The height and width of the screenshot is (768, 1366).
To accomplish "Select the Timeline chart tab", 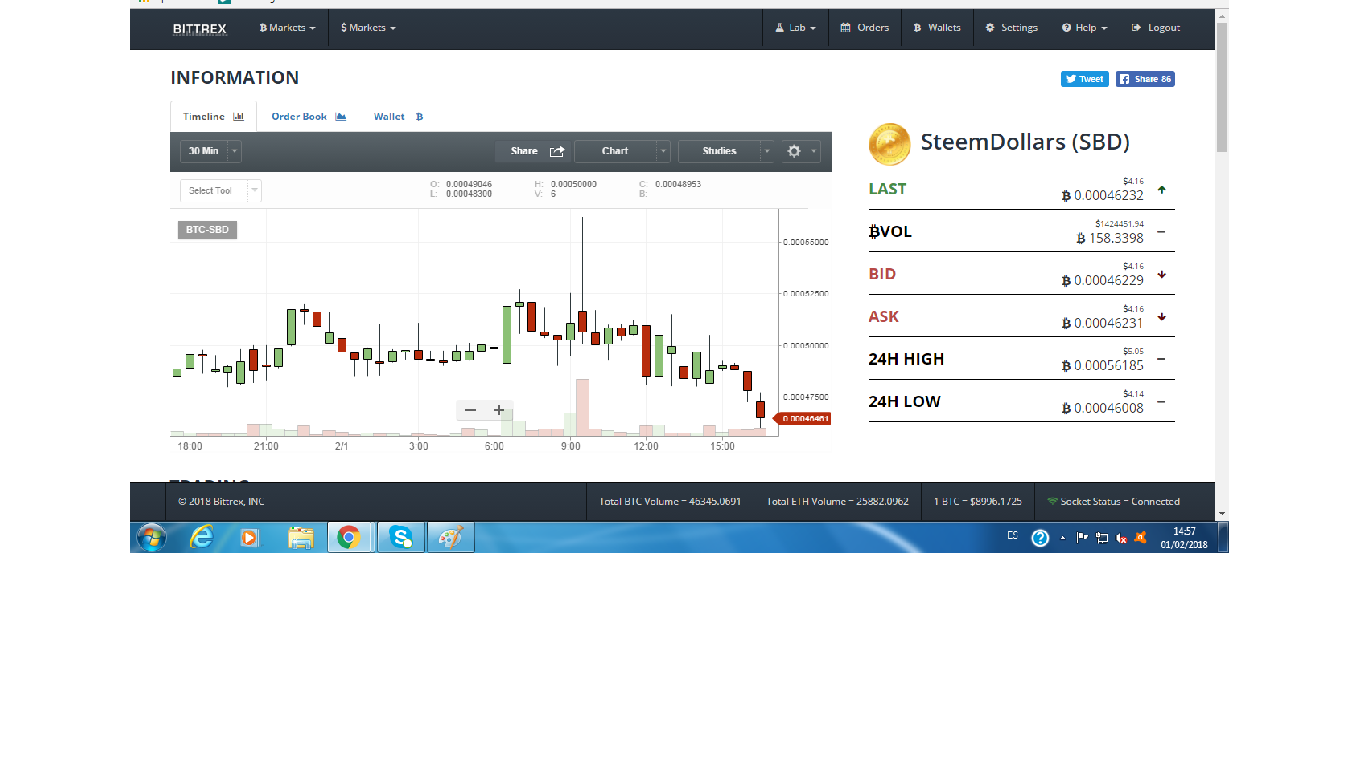I will 214,117.
